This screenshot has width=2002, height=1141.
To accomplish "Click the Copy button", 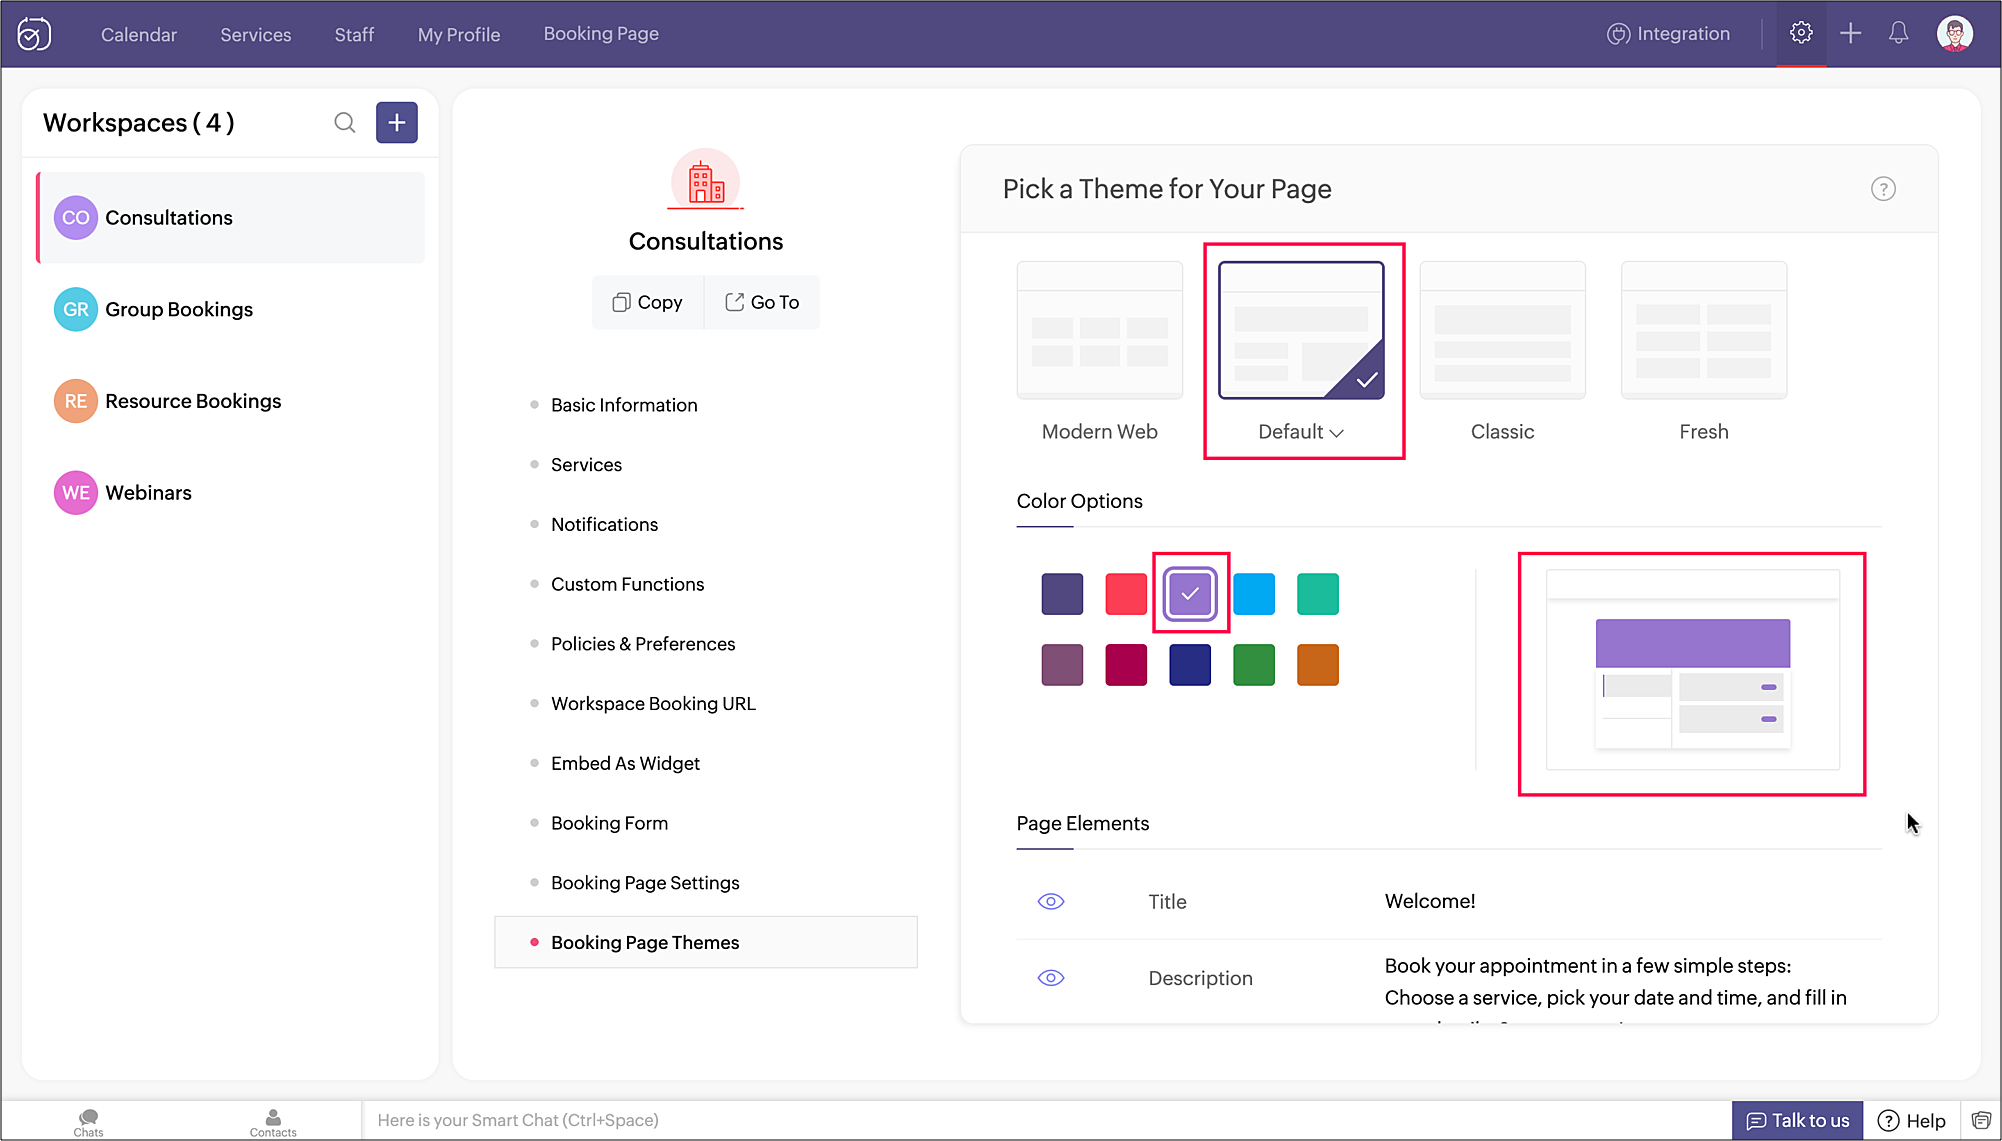I will point(648,302).
